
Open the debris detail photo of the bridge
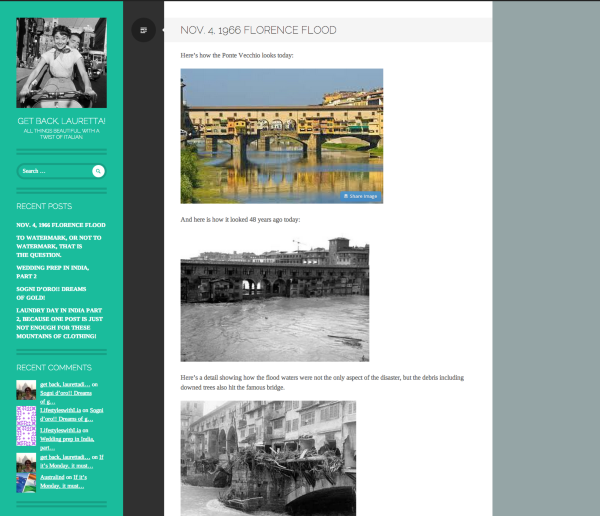268,458
